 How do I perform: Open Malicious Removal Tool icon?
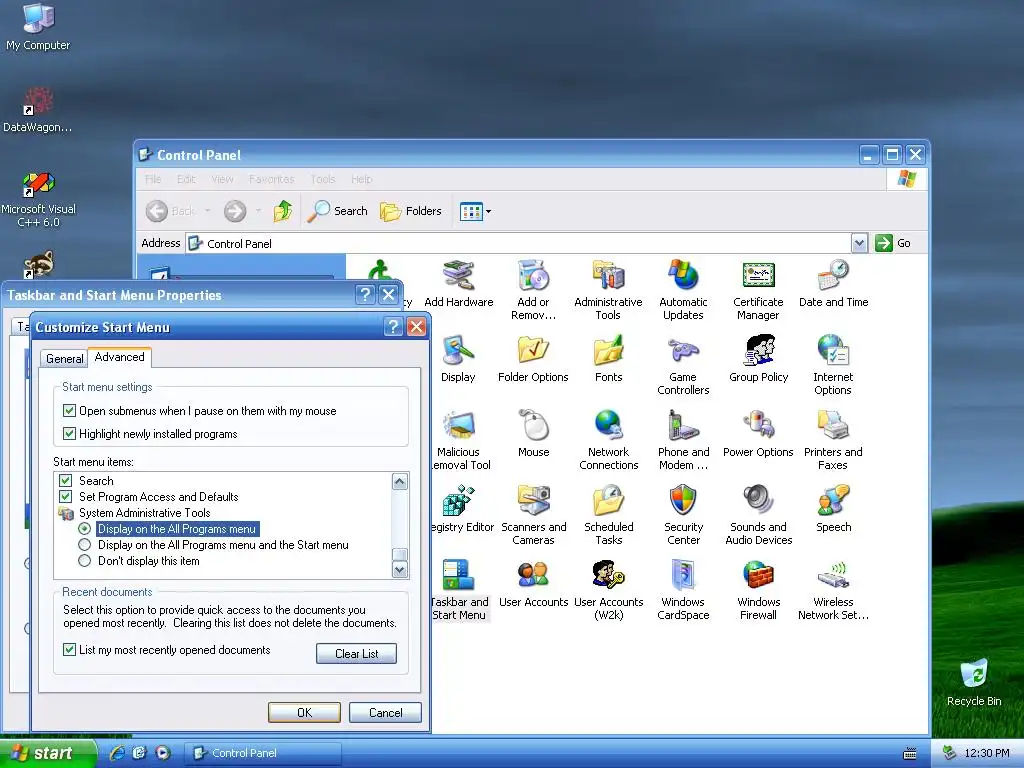click(x=460, y=440)
